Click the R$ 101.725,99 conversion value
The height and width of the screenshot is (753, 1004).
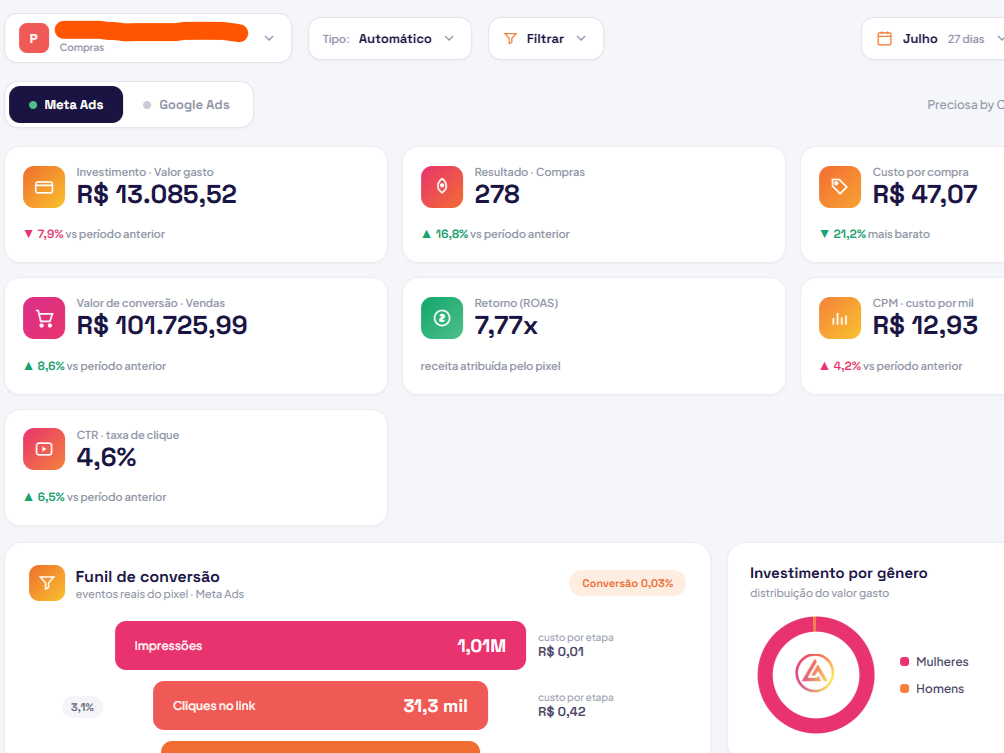coord(162,325)
